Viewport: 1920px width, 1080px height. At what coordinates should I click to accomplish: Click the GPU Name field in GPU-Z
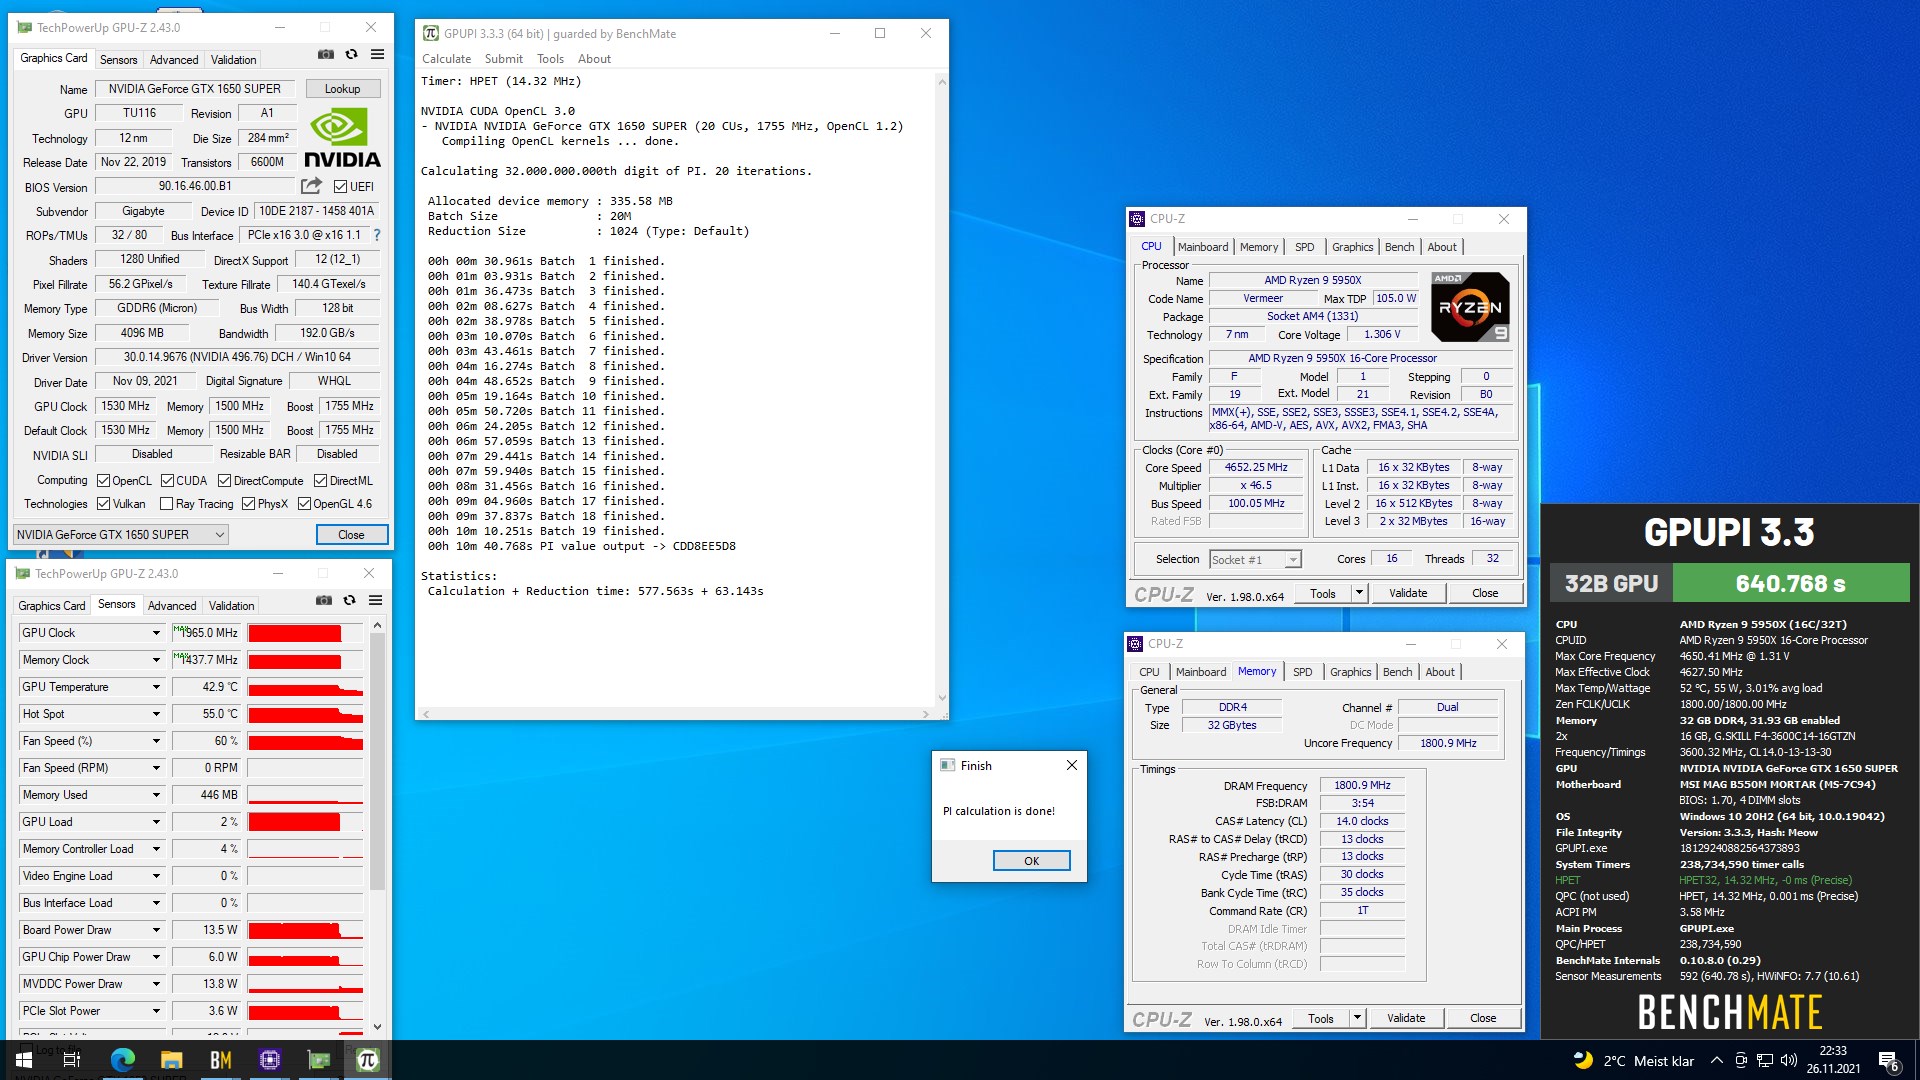pyautogui.click(x=195, y=89)
